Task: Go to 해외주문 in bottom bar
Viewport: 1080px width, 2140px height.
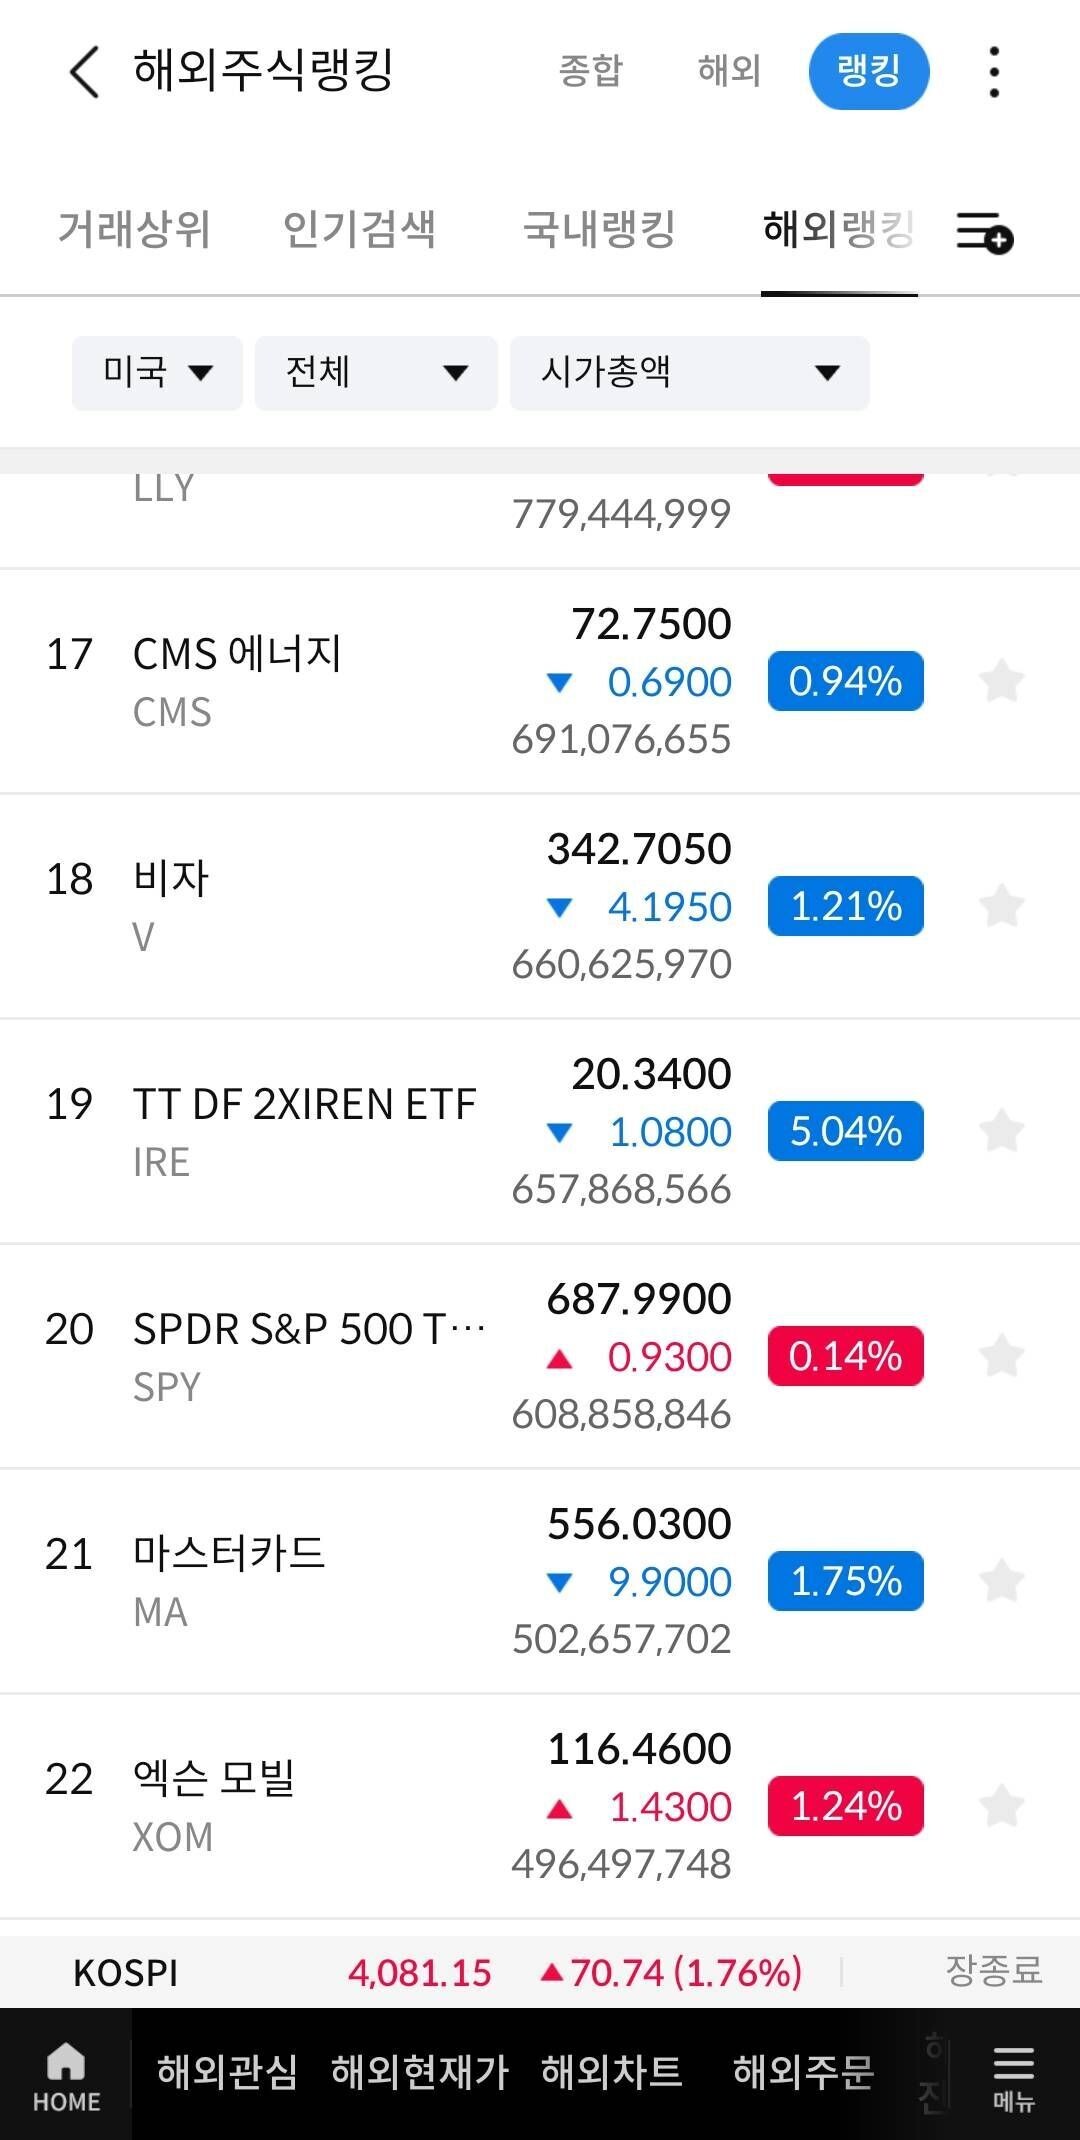Action: 803,2073
